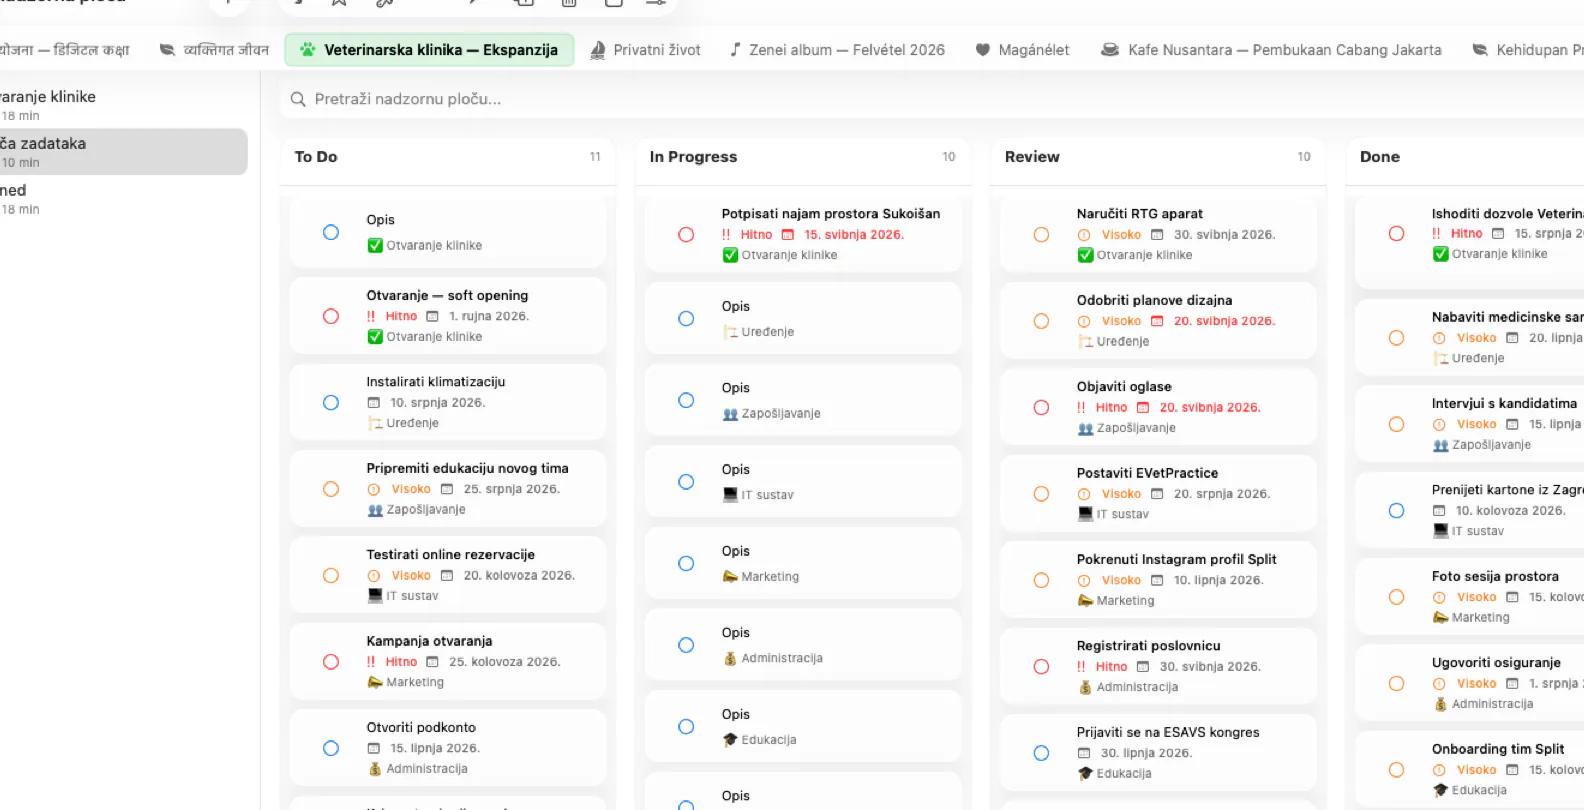Open the Kafe Nusantara — Pembukaan Cabang Jakarta tab
This screenshot has width=1584, height=810.
click(1271, 50)
